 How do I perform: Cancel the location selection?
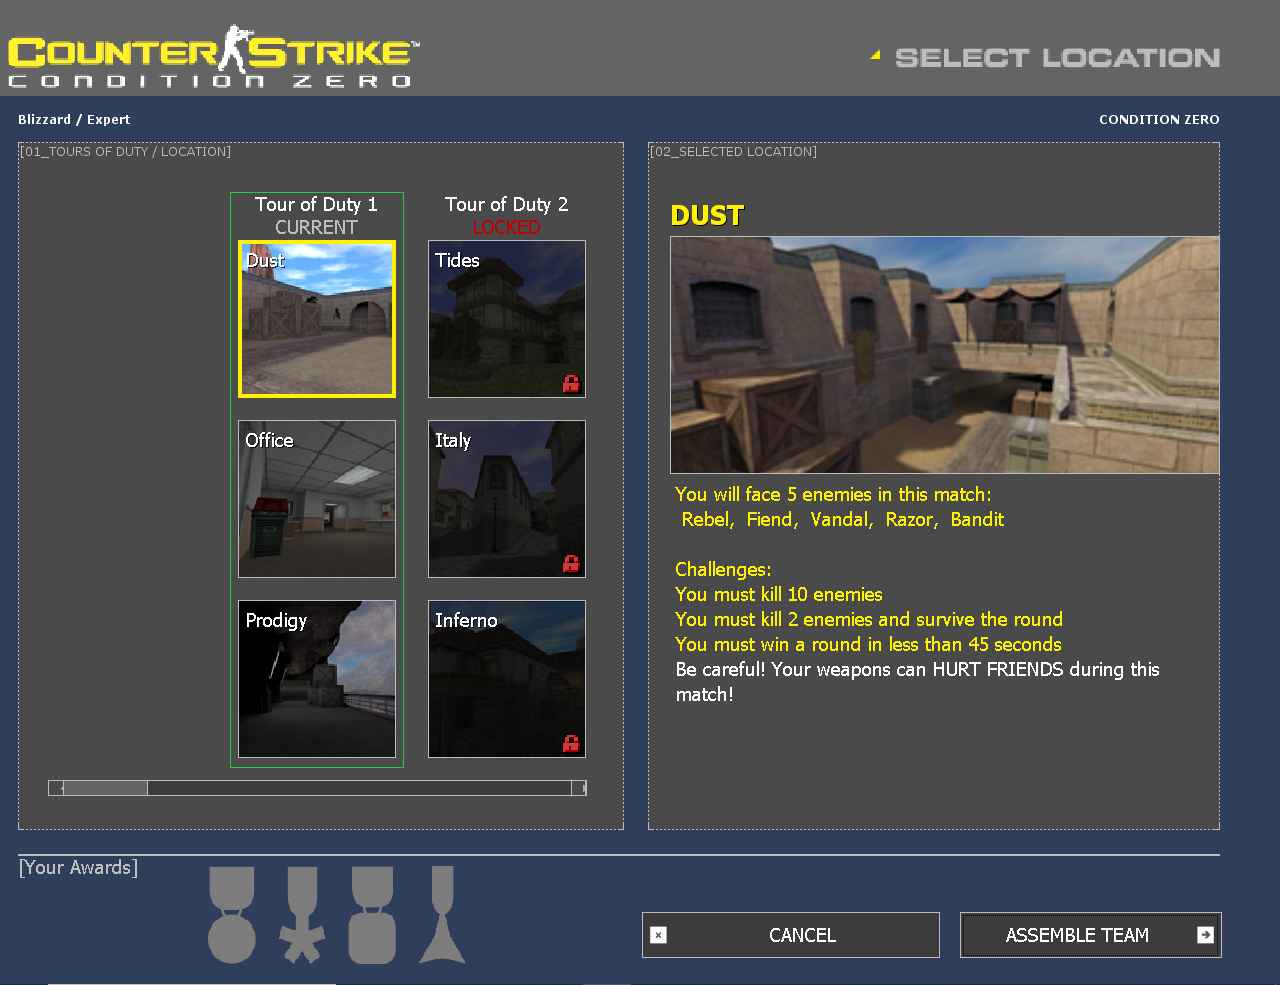pos(791,935)
